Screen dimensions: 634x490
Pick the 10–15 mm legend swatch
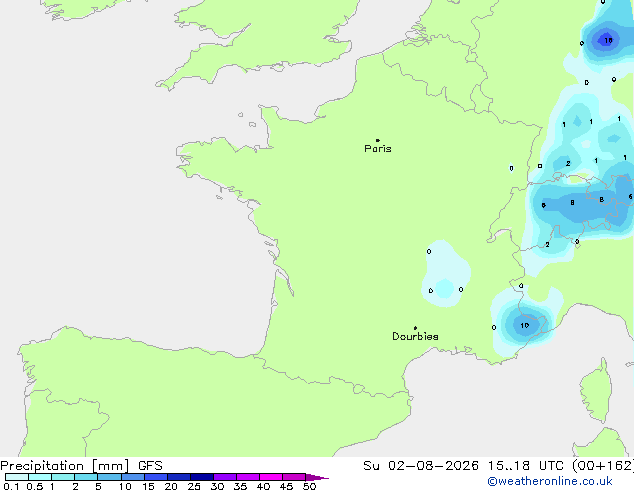pyautogui.click(x=133, y=477)
